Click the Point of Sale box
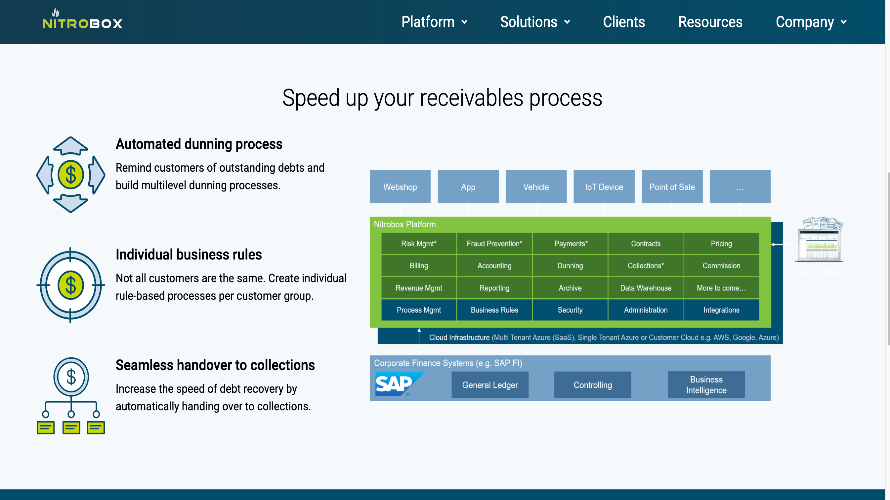The height and width of the screenshot is (500, 890). 672,187
